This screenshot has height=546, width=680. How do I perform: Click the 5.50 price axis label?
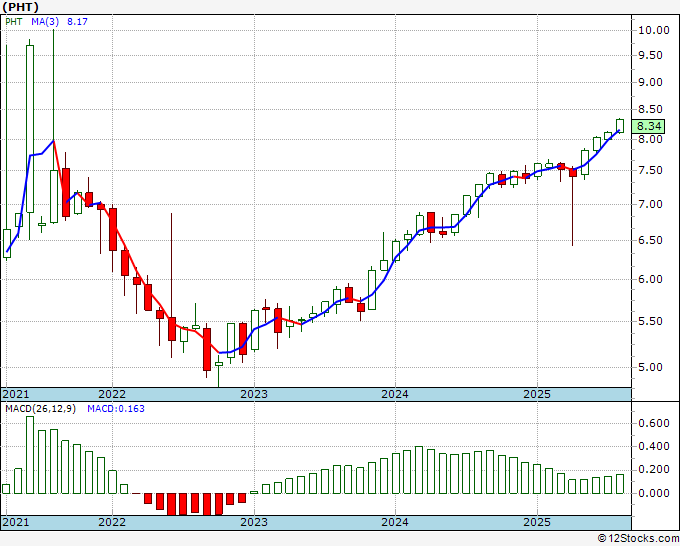(650, 321)
